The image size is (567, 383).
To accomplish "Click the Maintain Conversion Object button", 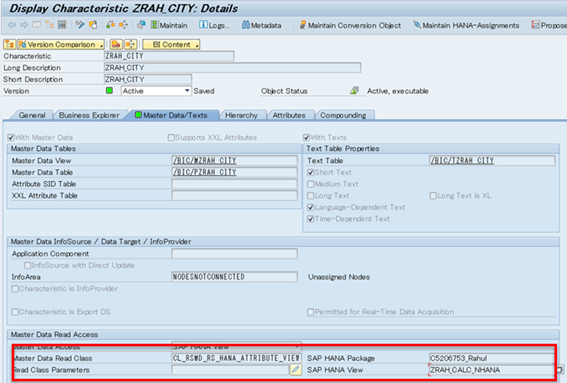I will tap(350, 25).
